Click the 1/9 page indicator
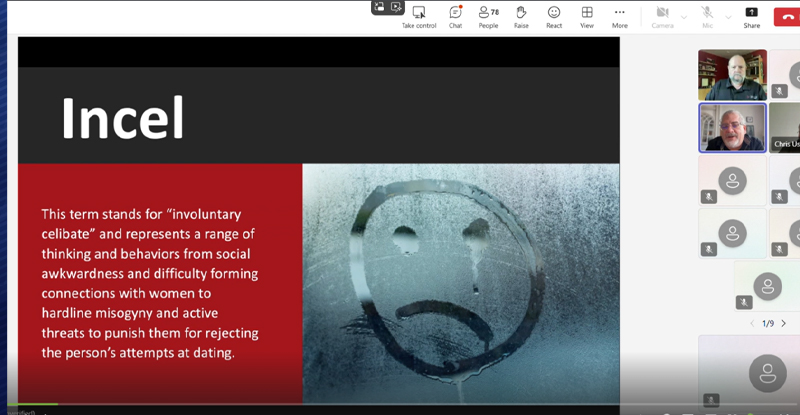800x415 pixels. pos(768,323)
